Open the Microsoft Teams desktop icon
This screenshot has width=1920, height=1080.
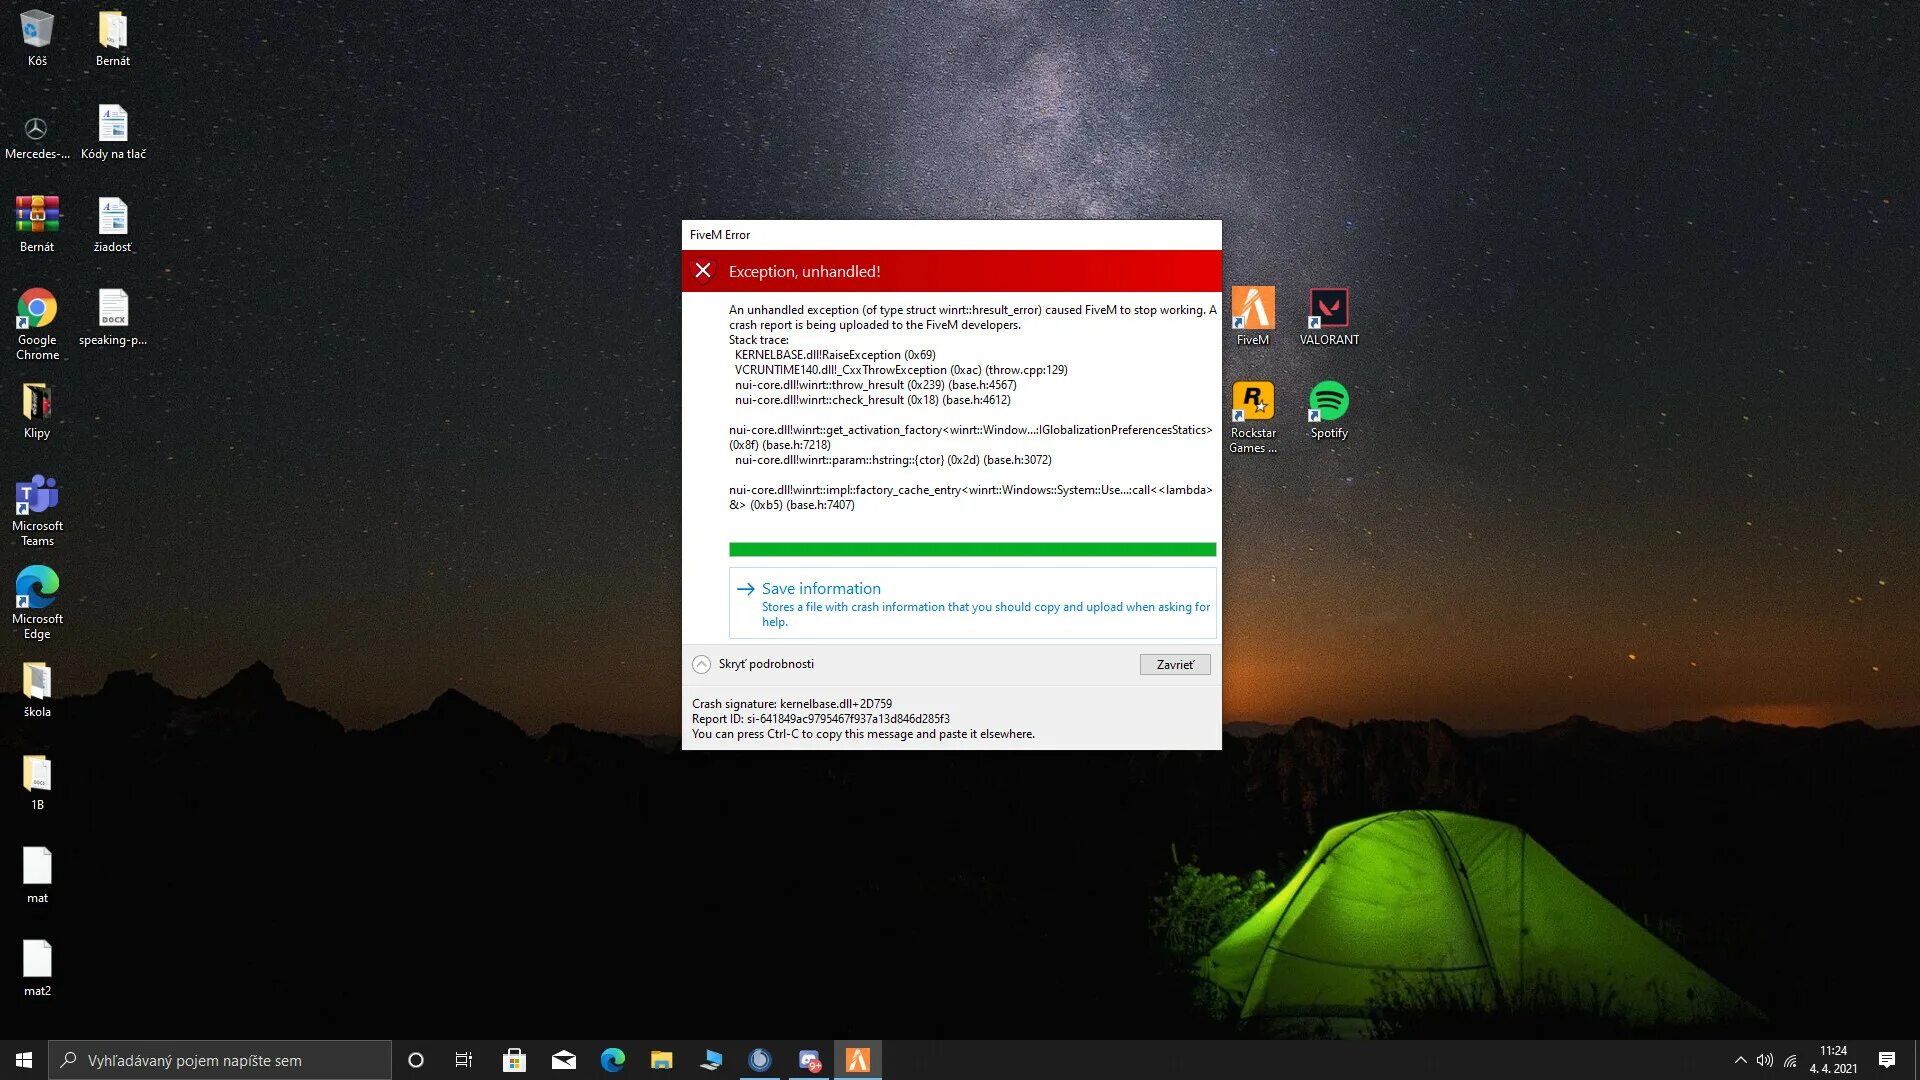click(37, 495)
